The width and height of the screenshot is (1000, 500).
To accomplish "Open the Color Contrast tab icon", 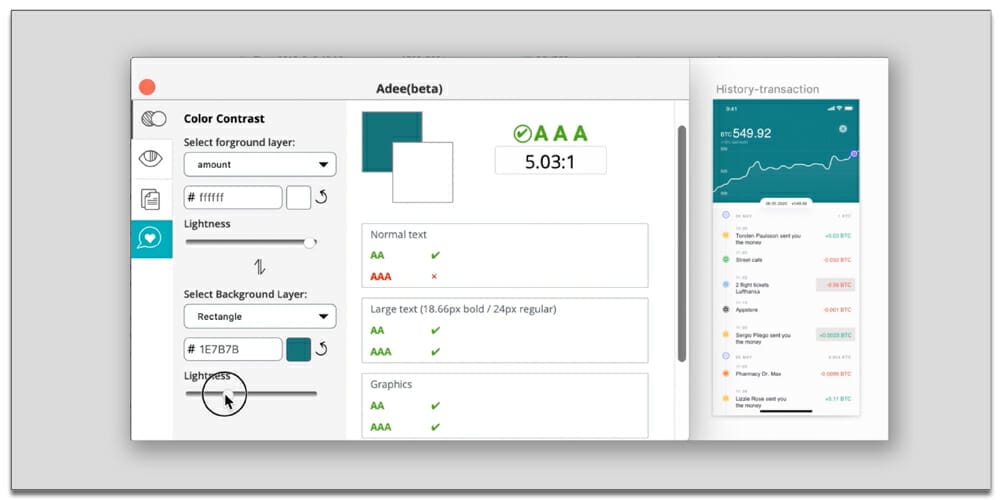I will (152, 119).
